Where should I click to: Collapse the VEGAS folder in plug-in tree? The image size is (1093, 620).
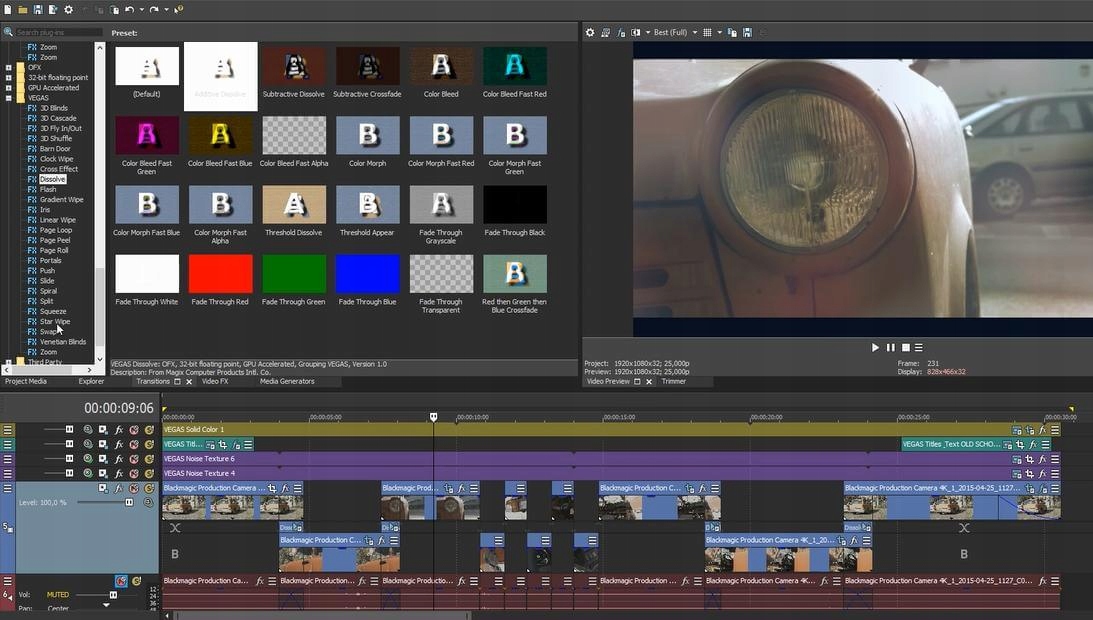click(x=9, y=98)
